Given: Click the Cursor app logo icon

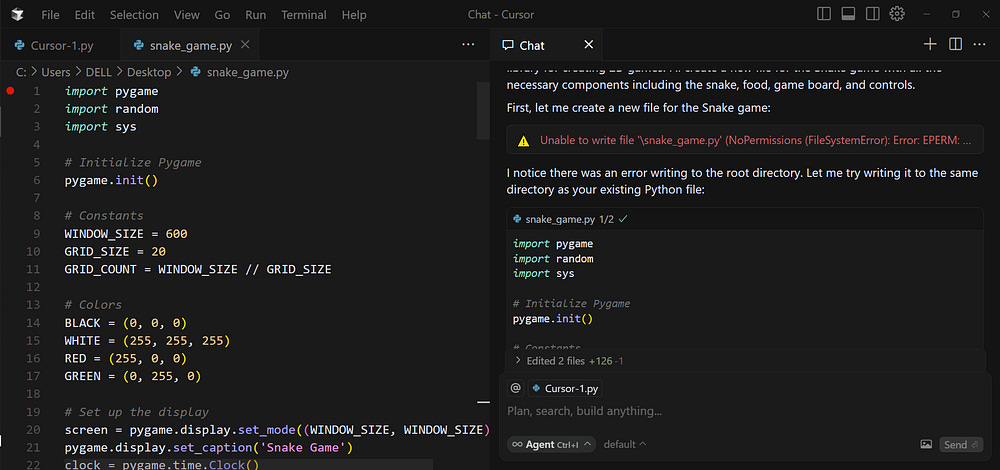Looking at the screenshot, I should (17, 15).
